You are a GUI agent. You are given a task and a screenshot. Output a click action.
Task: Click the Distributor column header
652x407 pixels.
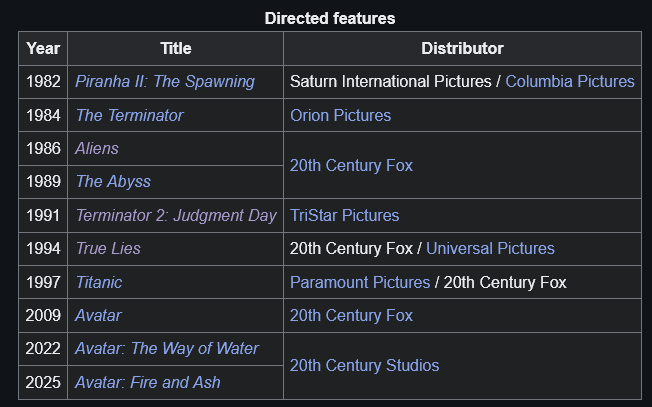(462, 48)
